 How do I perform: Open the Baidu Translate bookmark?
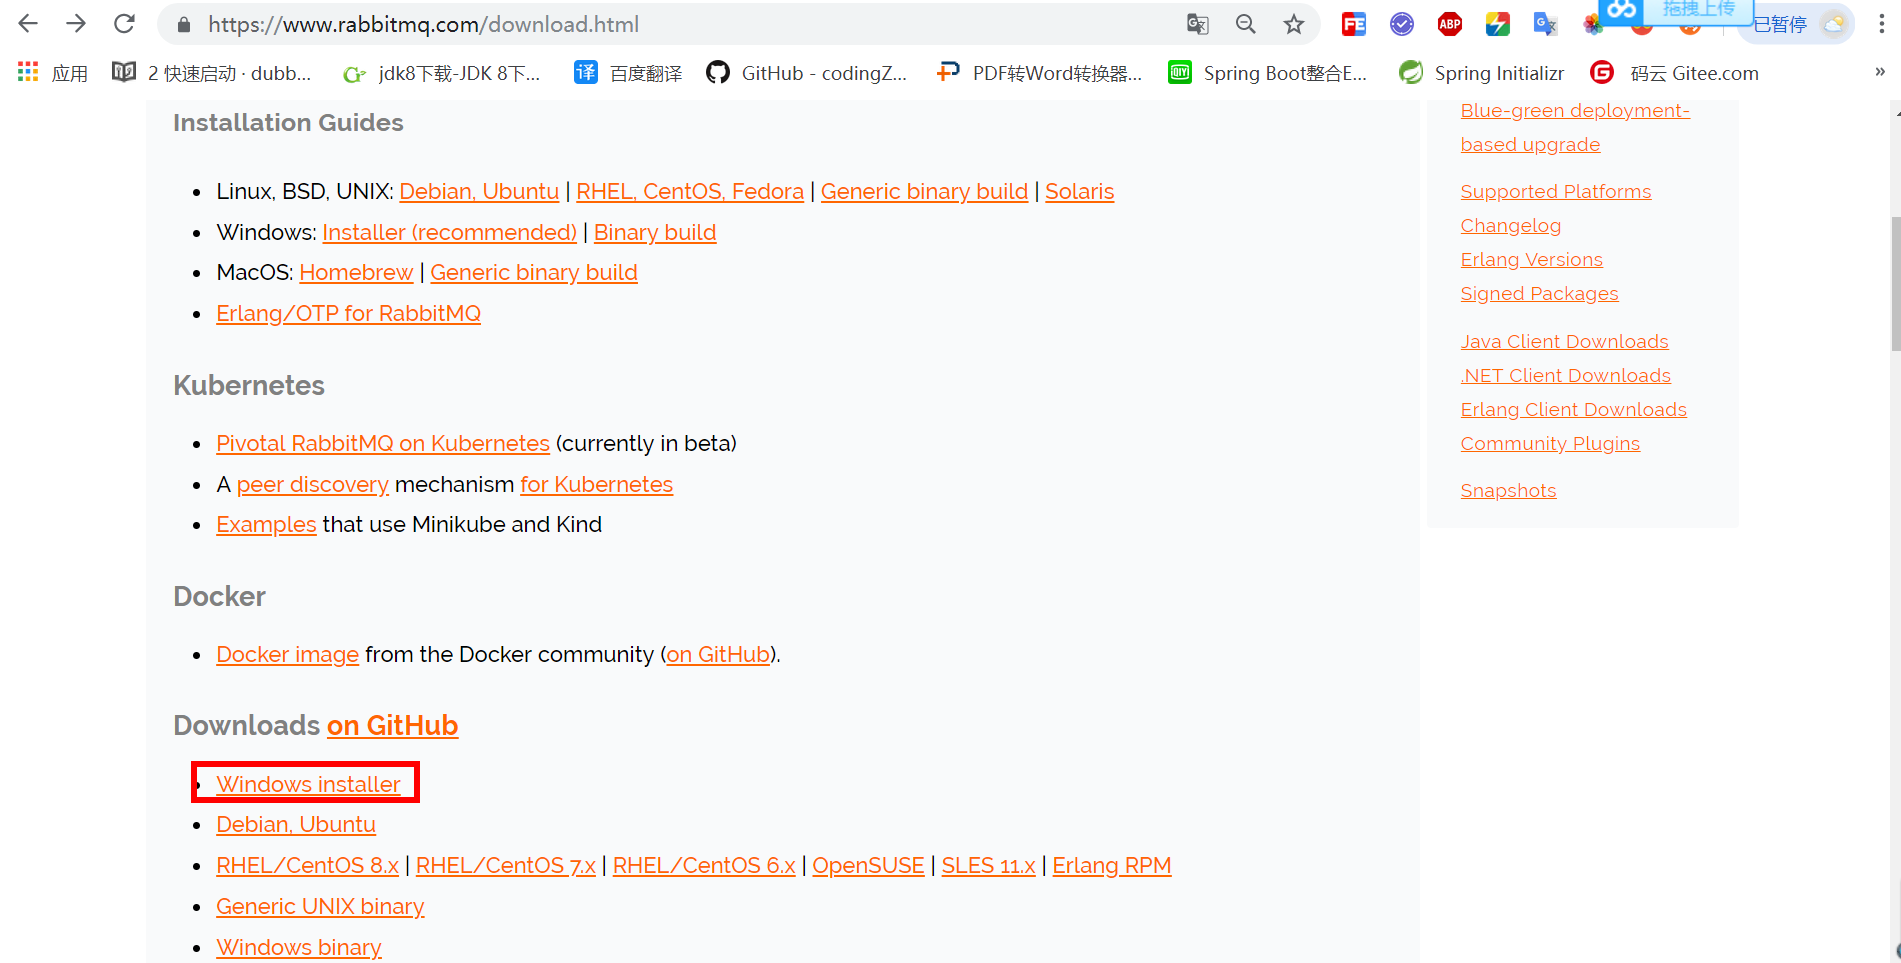tap(628, 73)
